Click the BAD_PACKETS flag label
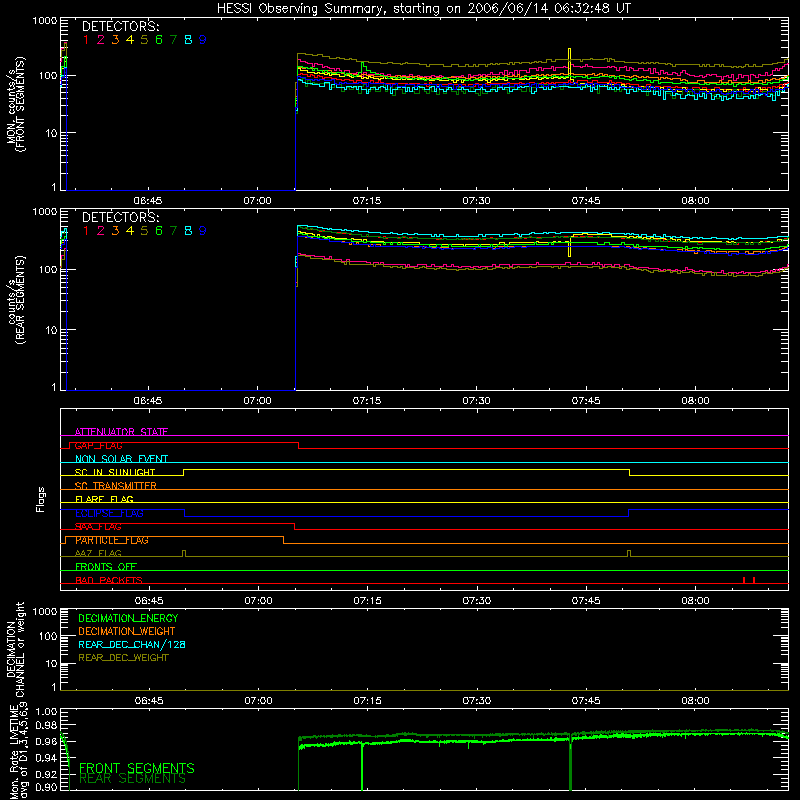 click(x=109, y=580)
